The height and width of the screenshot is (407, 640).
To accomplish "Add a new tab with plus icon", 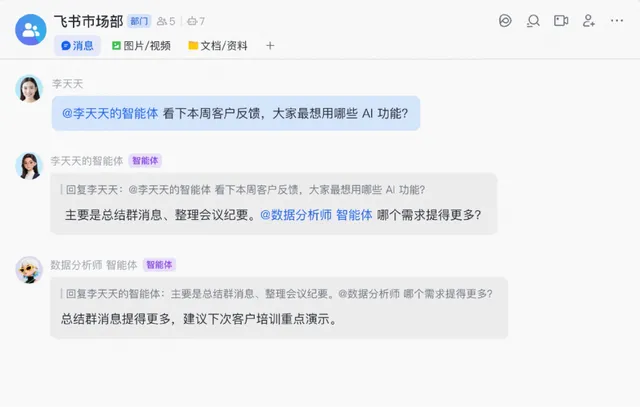I will point(270,46).
